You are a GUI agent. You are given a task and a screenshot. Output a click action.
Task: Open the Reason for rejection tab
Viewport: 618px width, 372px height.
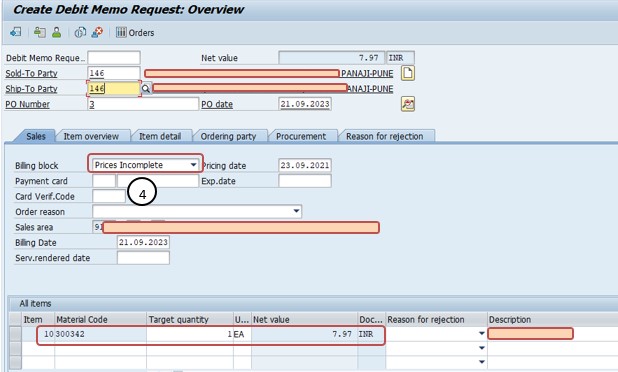click(385, 136)
